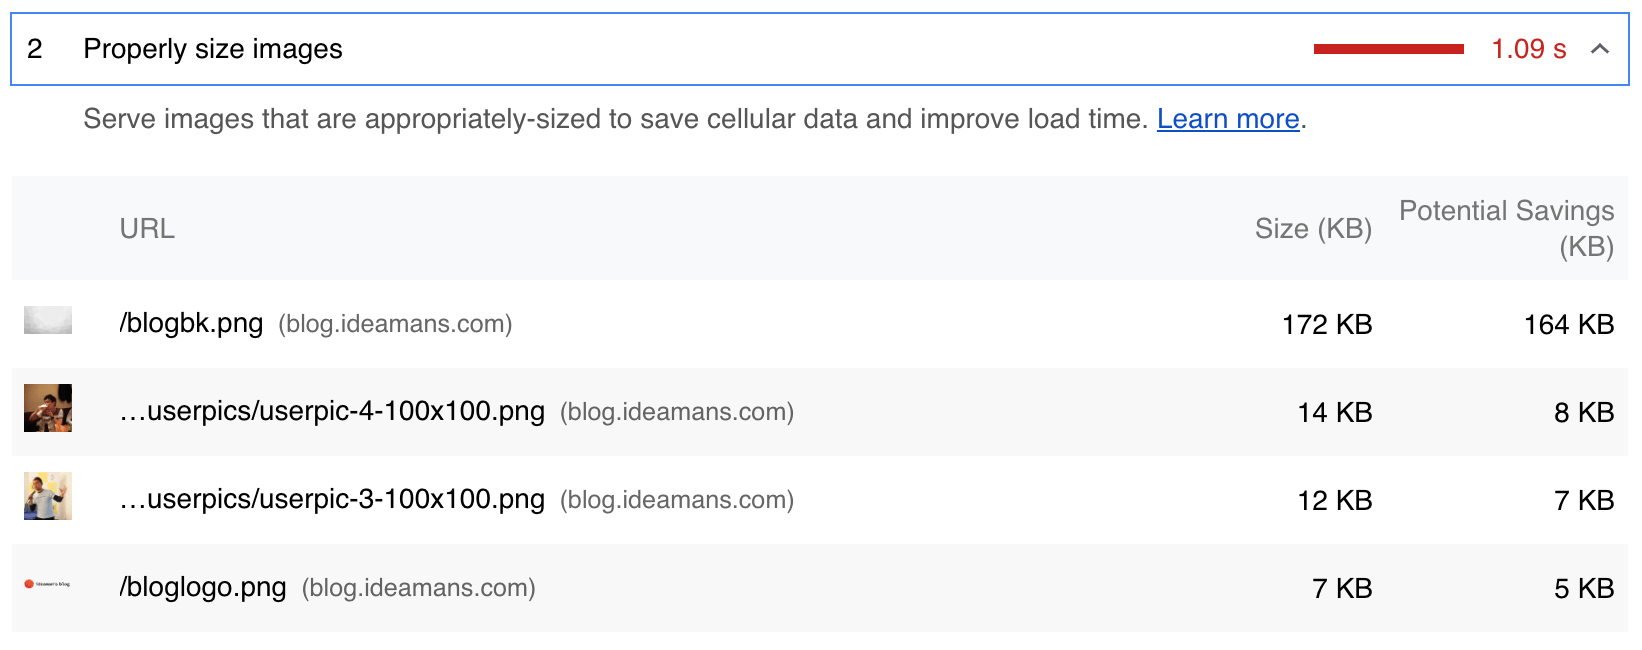Click the 1.09 s time value
Viewport: 1642px width, 650px height.
coord(1528,49)
